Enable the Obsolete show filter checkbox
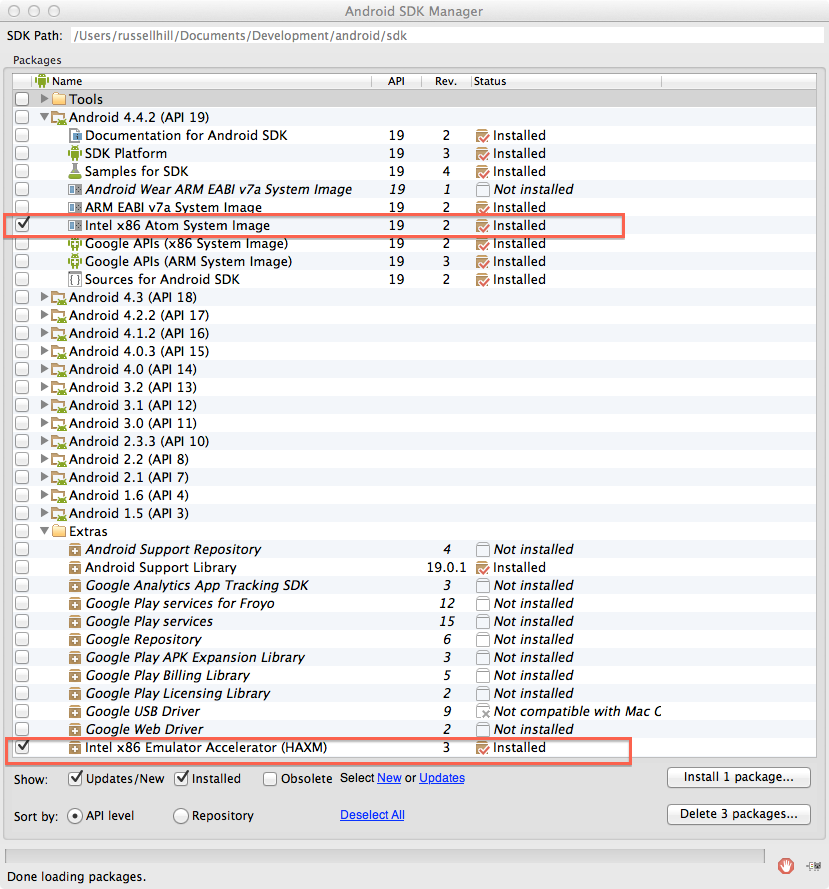Viewport: 829px width, 889px height. pyautogui.click(x=270, y=779)
